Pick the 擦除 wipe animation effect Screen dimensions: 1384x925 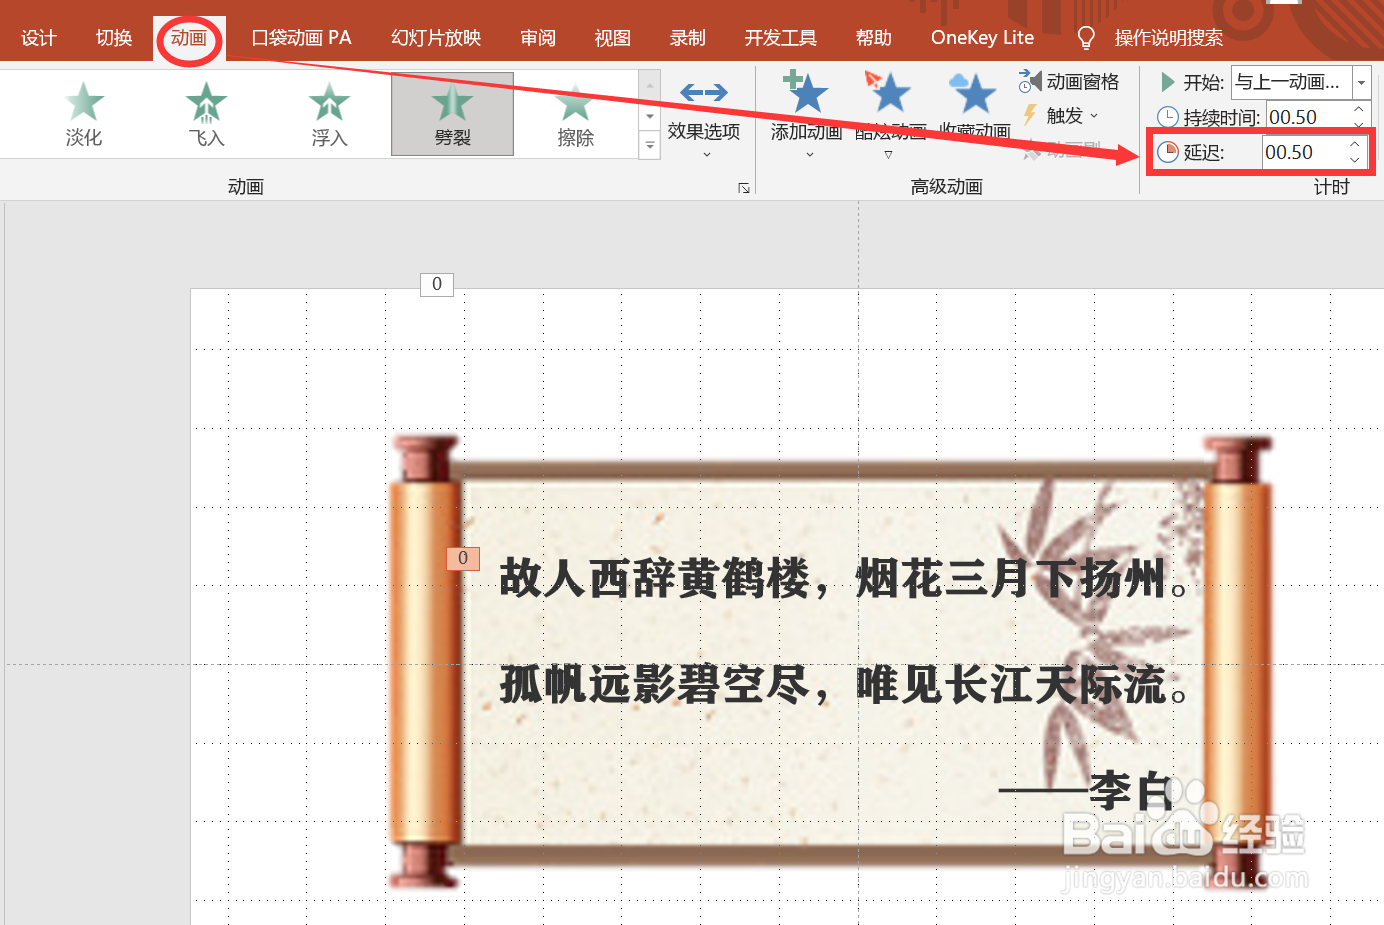tap(575, 114)
